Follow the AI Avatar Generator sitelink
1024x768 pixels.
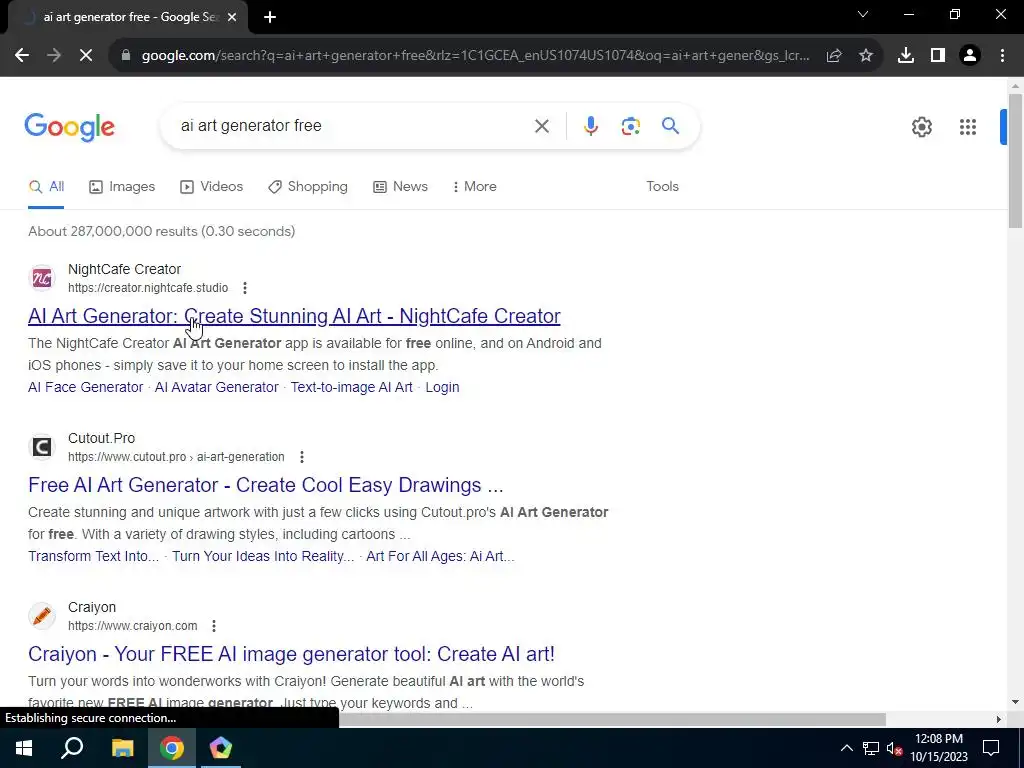[x=217, y=387]
